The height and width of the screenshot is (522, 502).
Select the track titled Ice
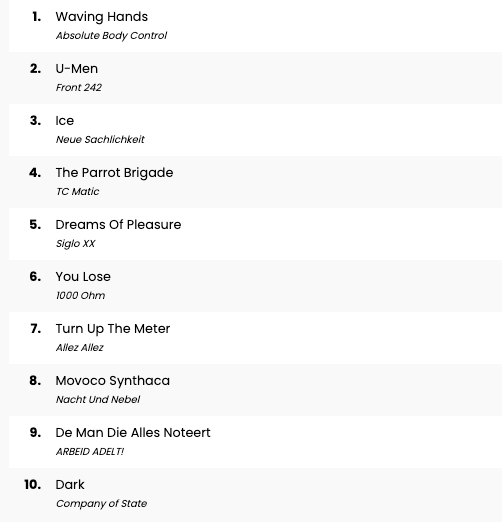[x=65, y=121]
